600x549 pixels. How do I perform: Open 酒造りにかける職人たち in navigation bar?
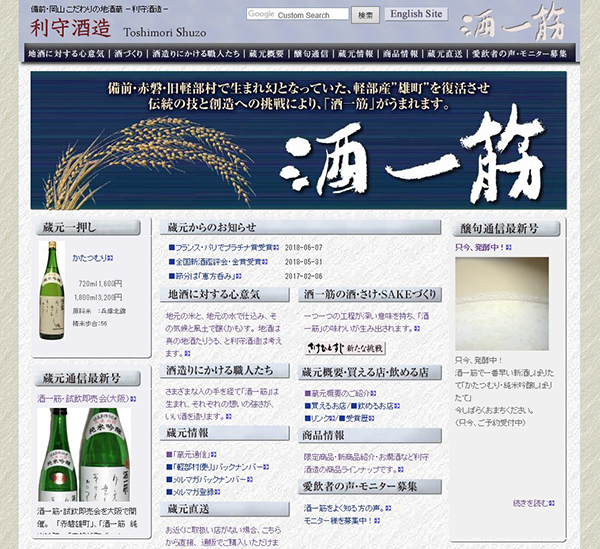point(196,54)
